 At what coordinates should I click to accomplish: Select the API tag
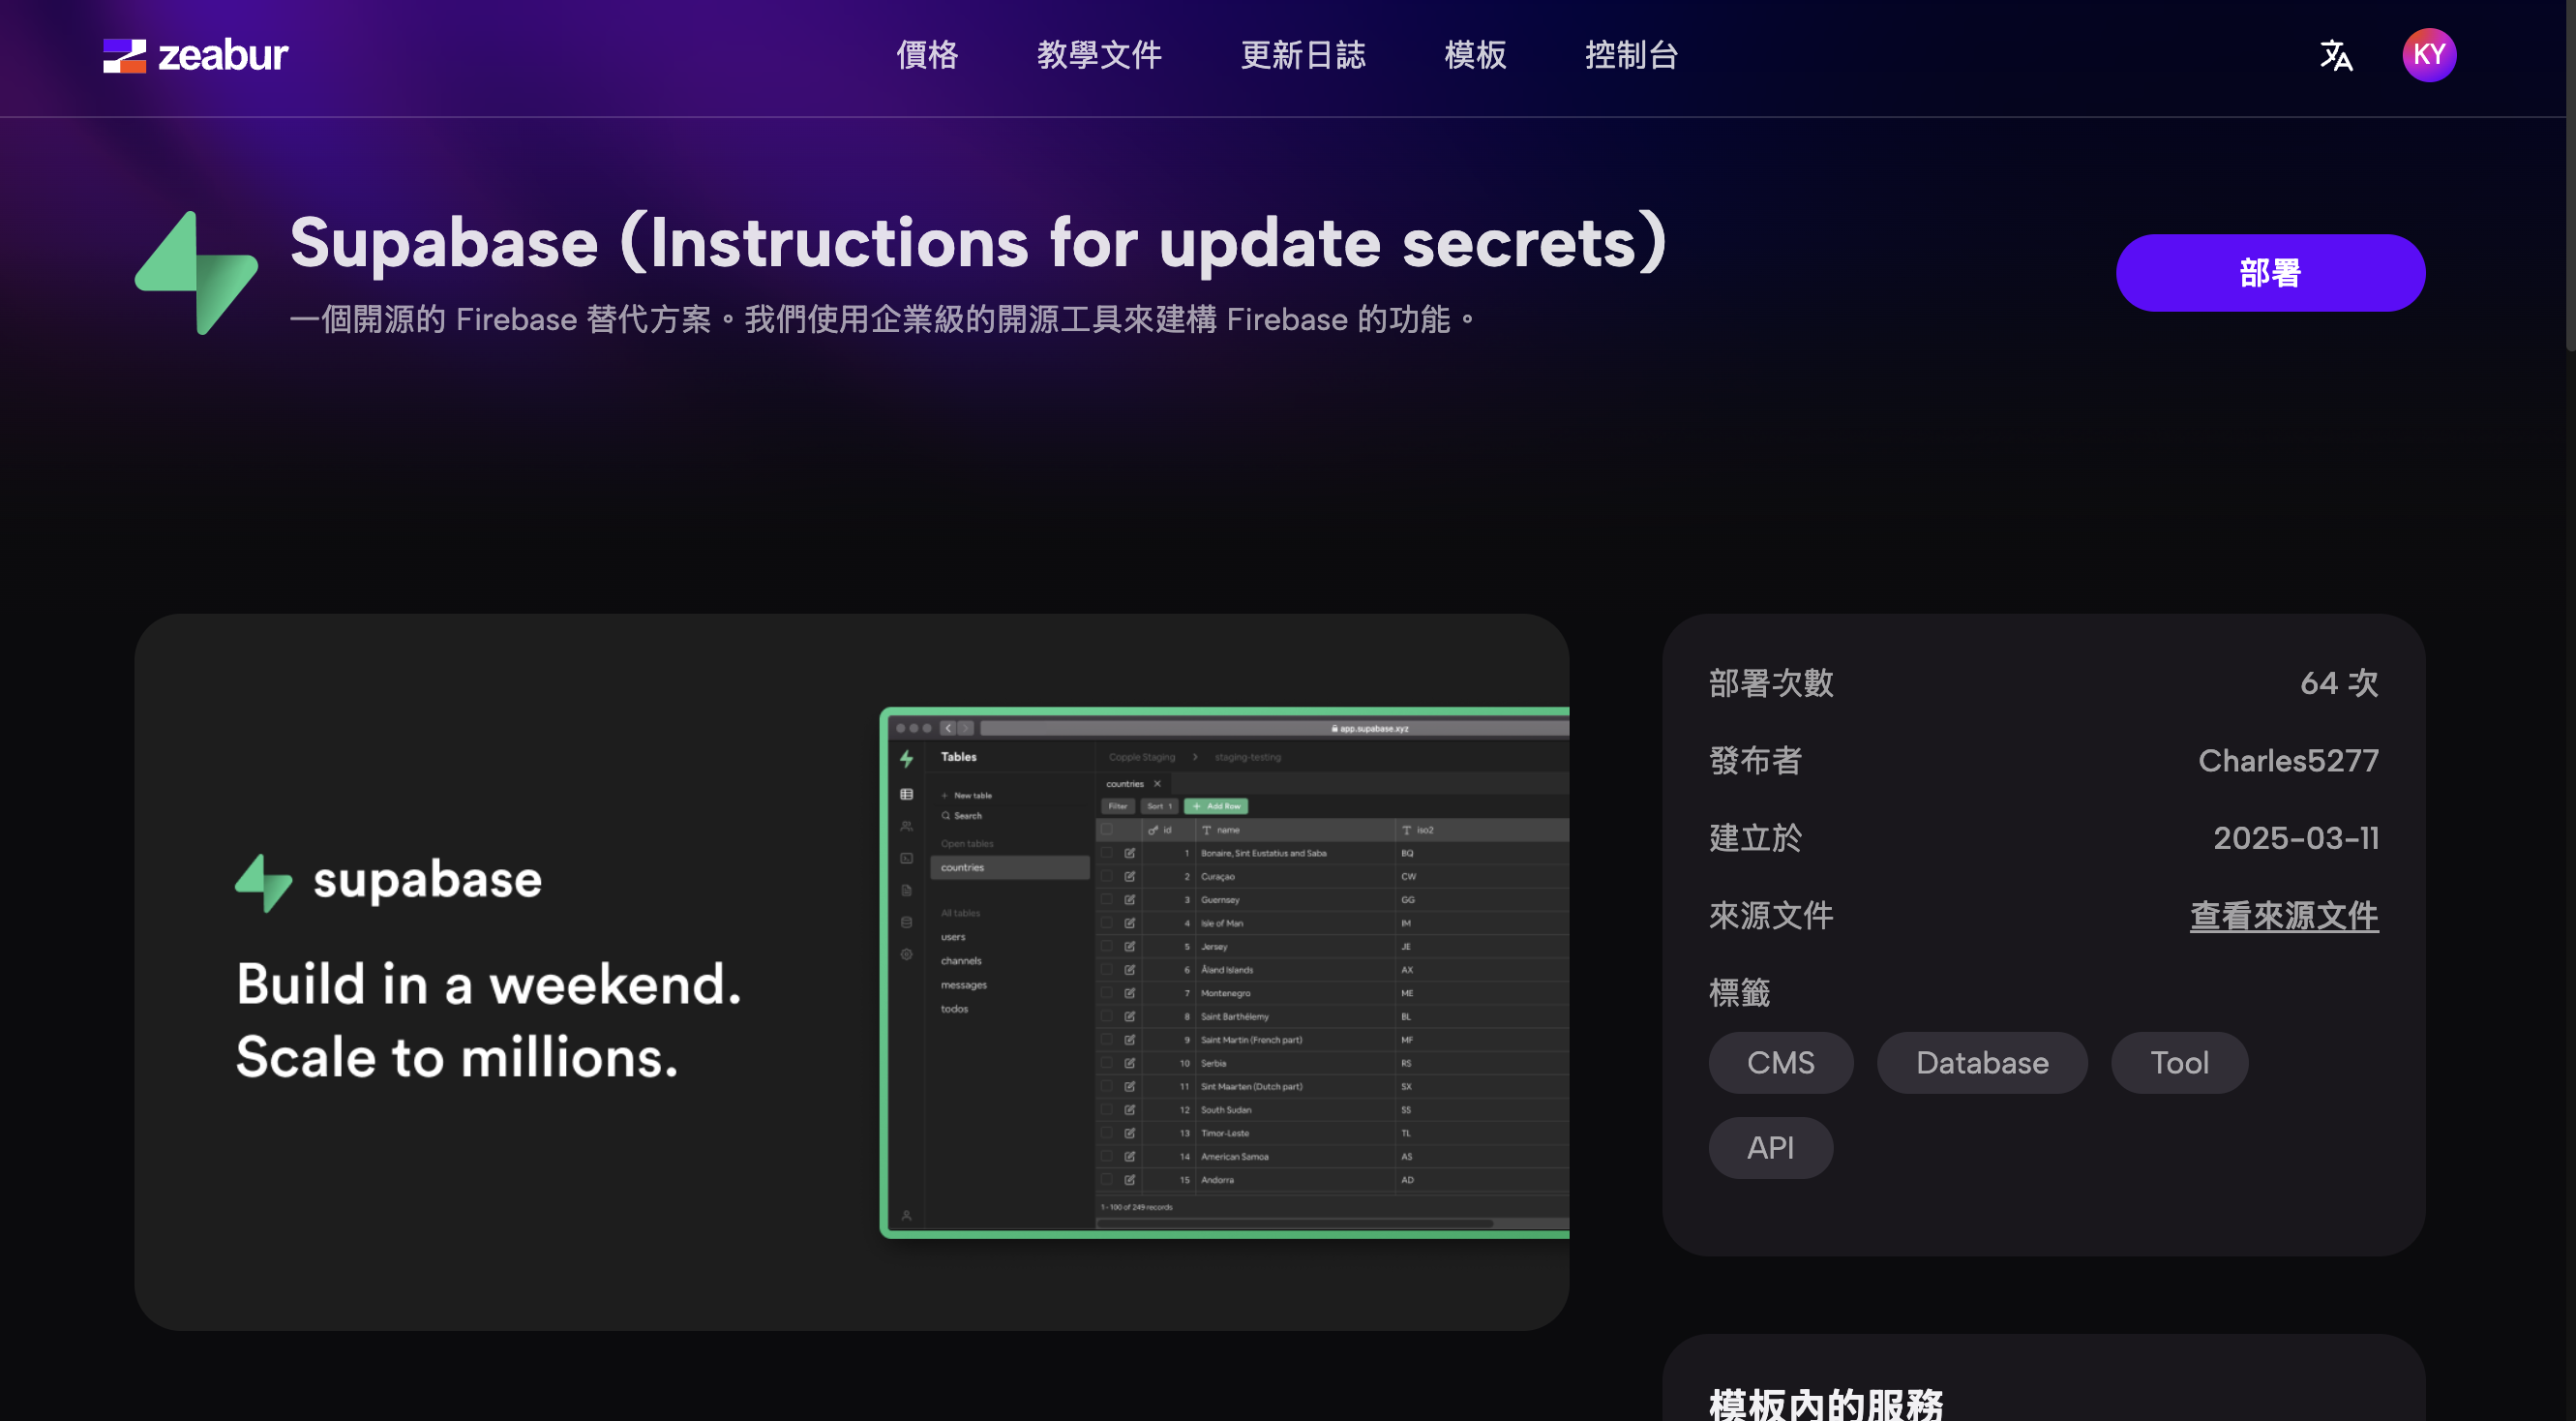click(1769, 1147)
